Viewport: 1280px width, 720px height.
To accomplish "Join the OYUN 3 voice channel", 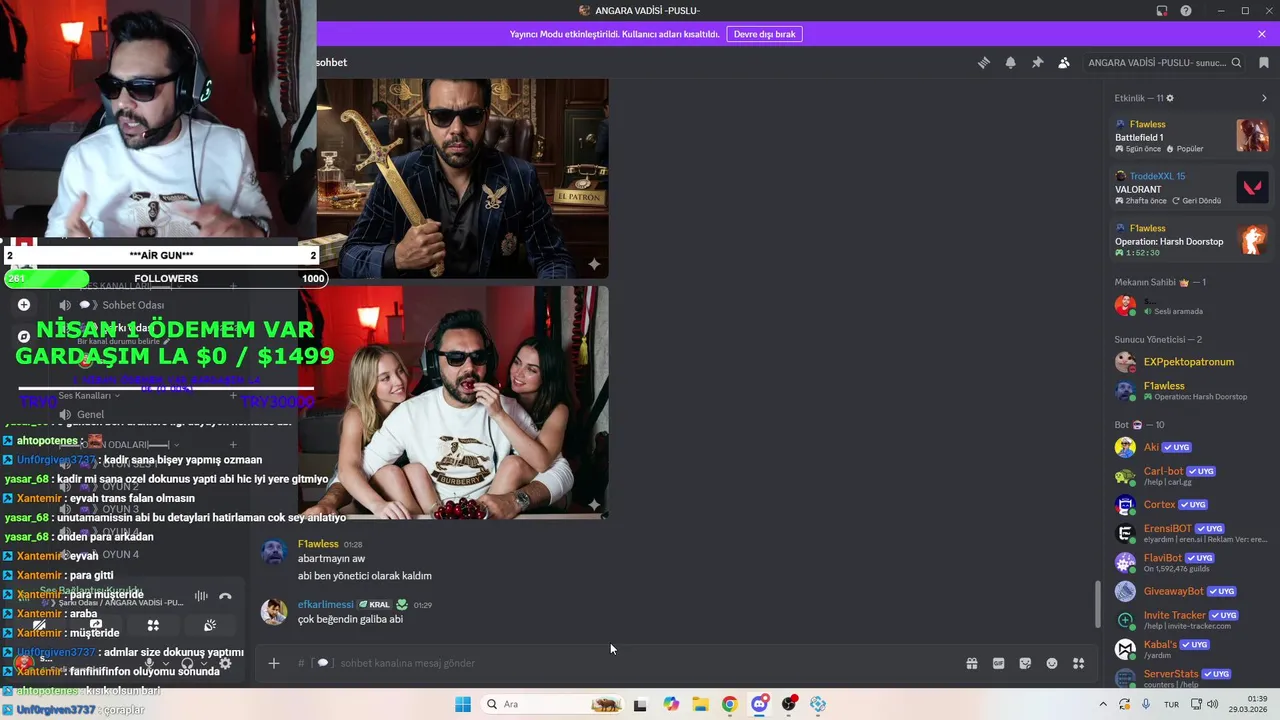I will pyautogui.click(x=121, y=509).
